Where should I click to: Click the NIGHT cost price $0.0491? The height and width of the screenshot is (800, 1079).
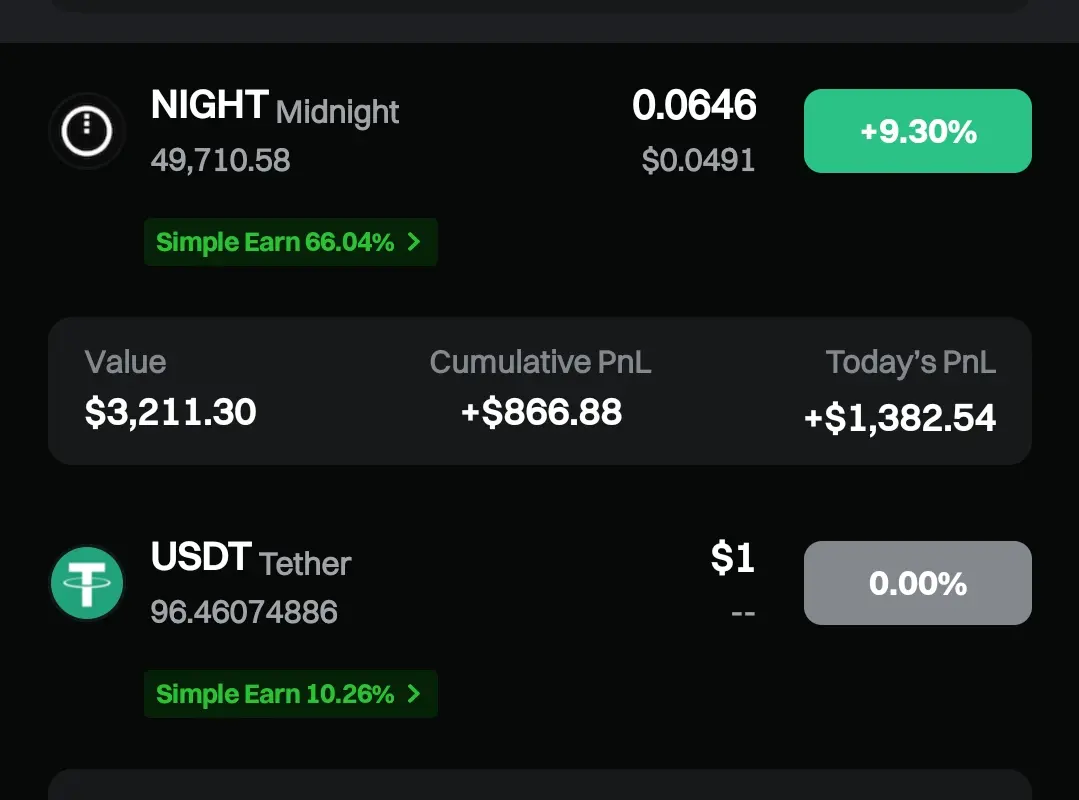pos(698,160)
